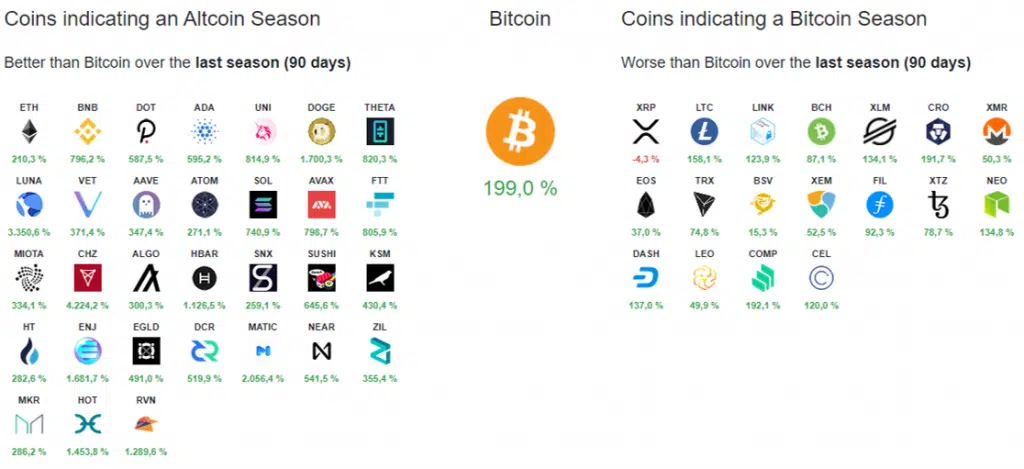Open the Litecoin (LTC) icon
Image resolution: width=1024 pixels, height=469 pixels.
tap(704, 132)
